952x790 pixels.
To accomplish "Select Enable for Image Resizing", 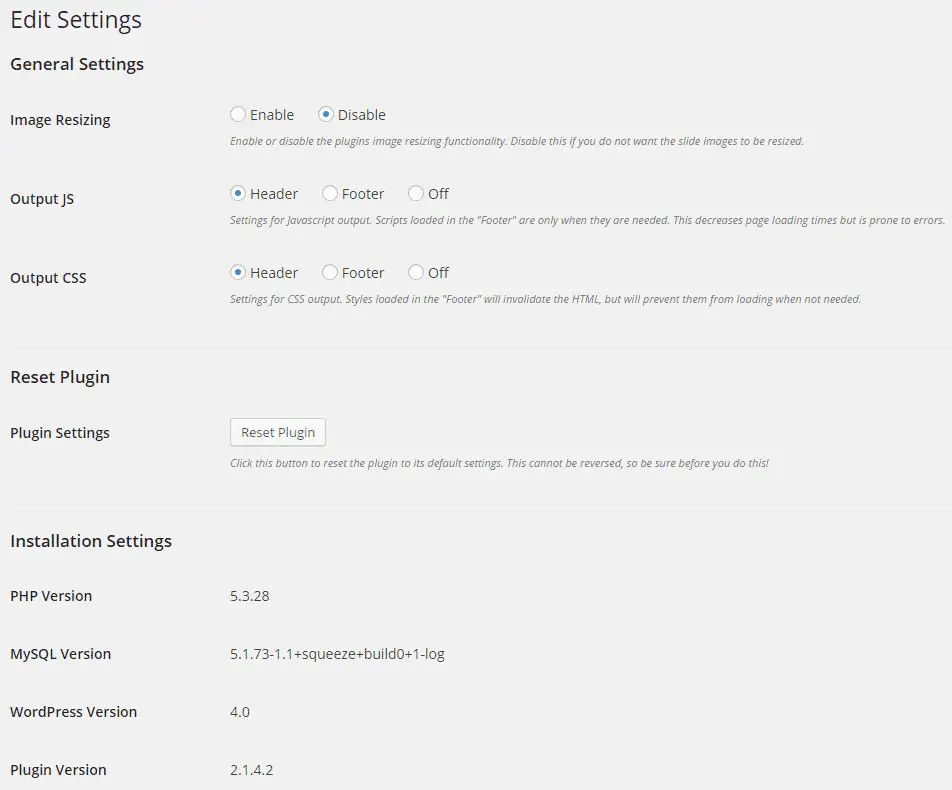I will tap(238, 114).
